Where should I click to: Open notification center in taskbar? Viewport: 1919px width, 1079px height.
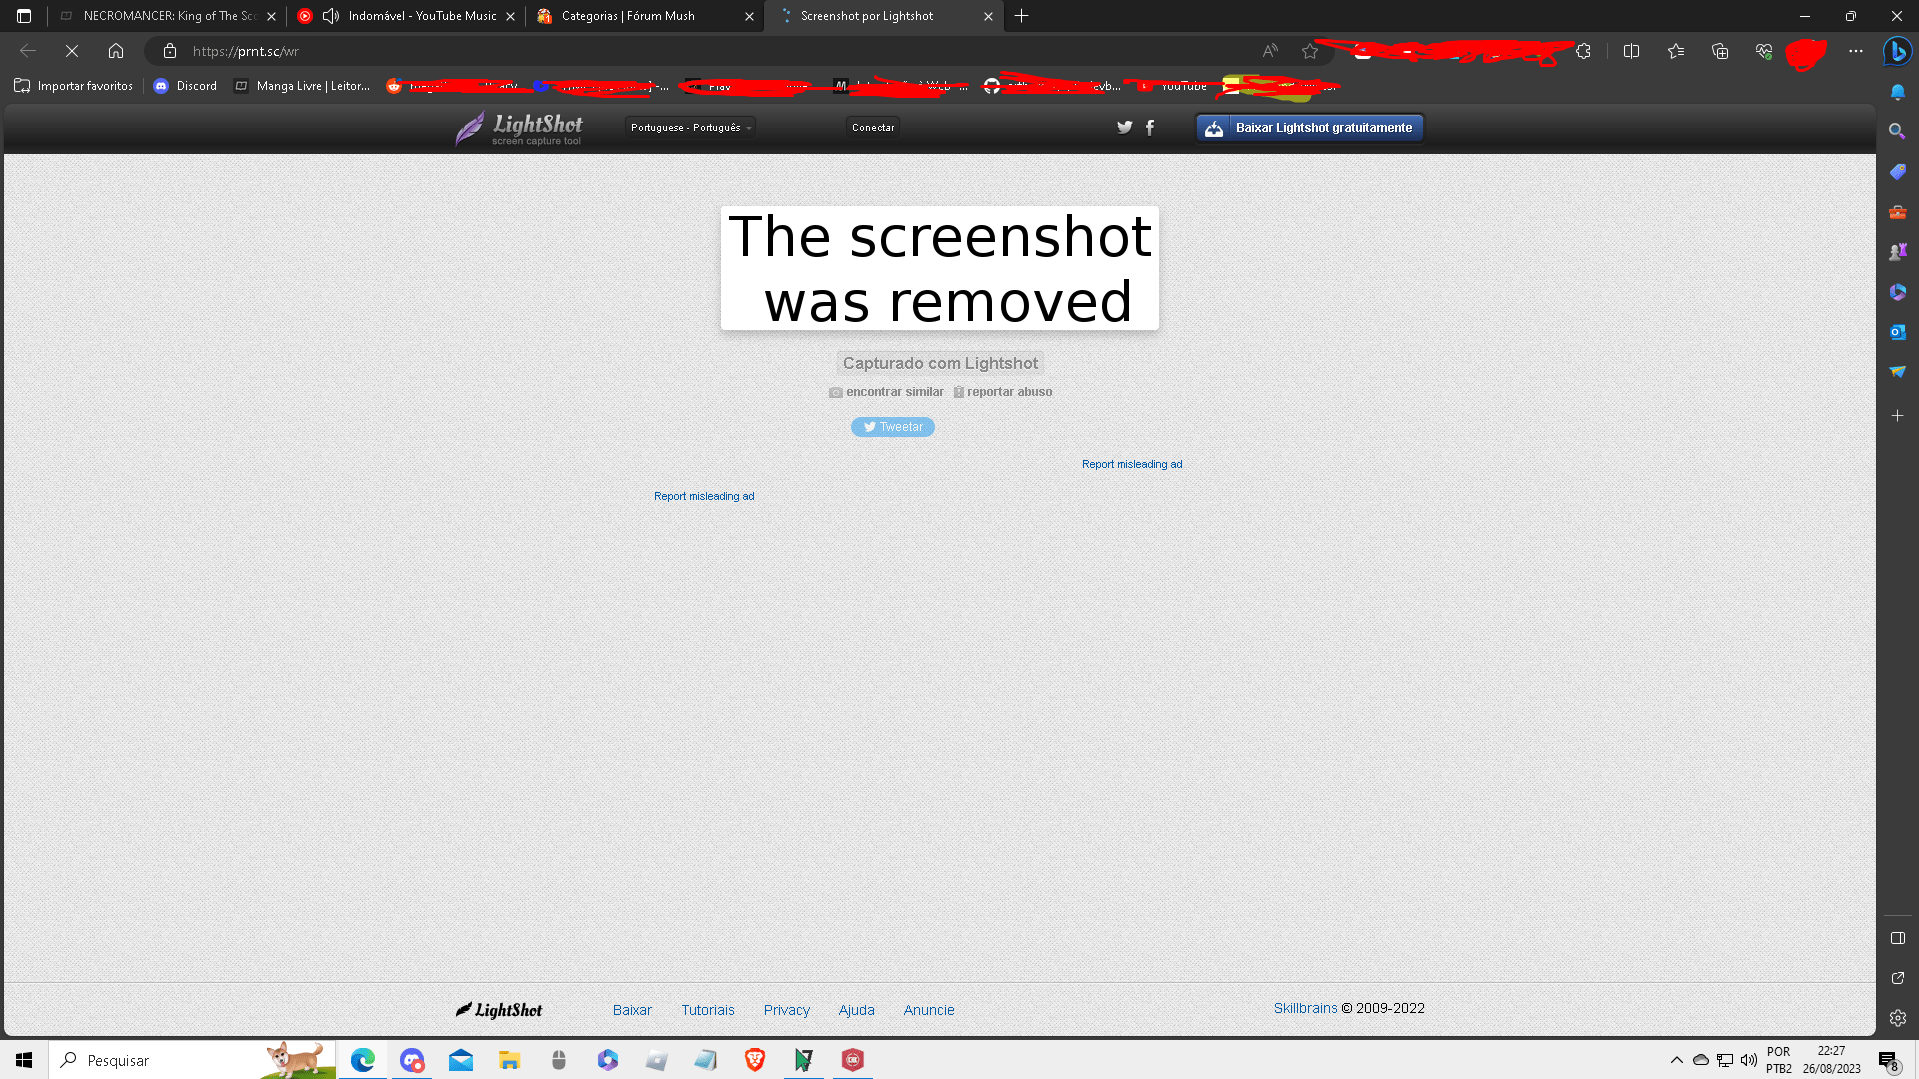[1888, 1060]
